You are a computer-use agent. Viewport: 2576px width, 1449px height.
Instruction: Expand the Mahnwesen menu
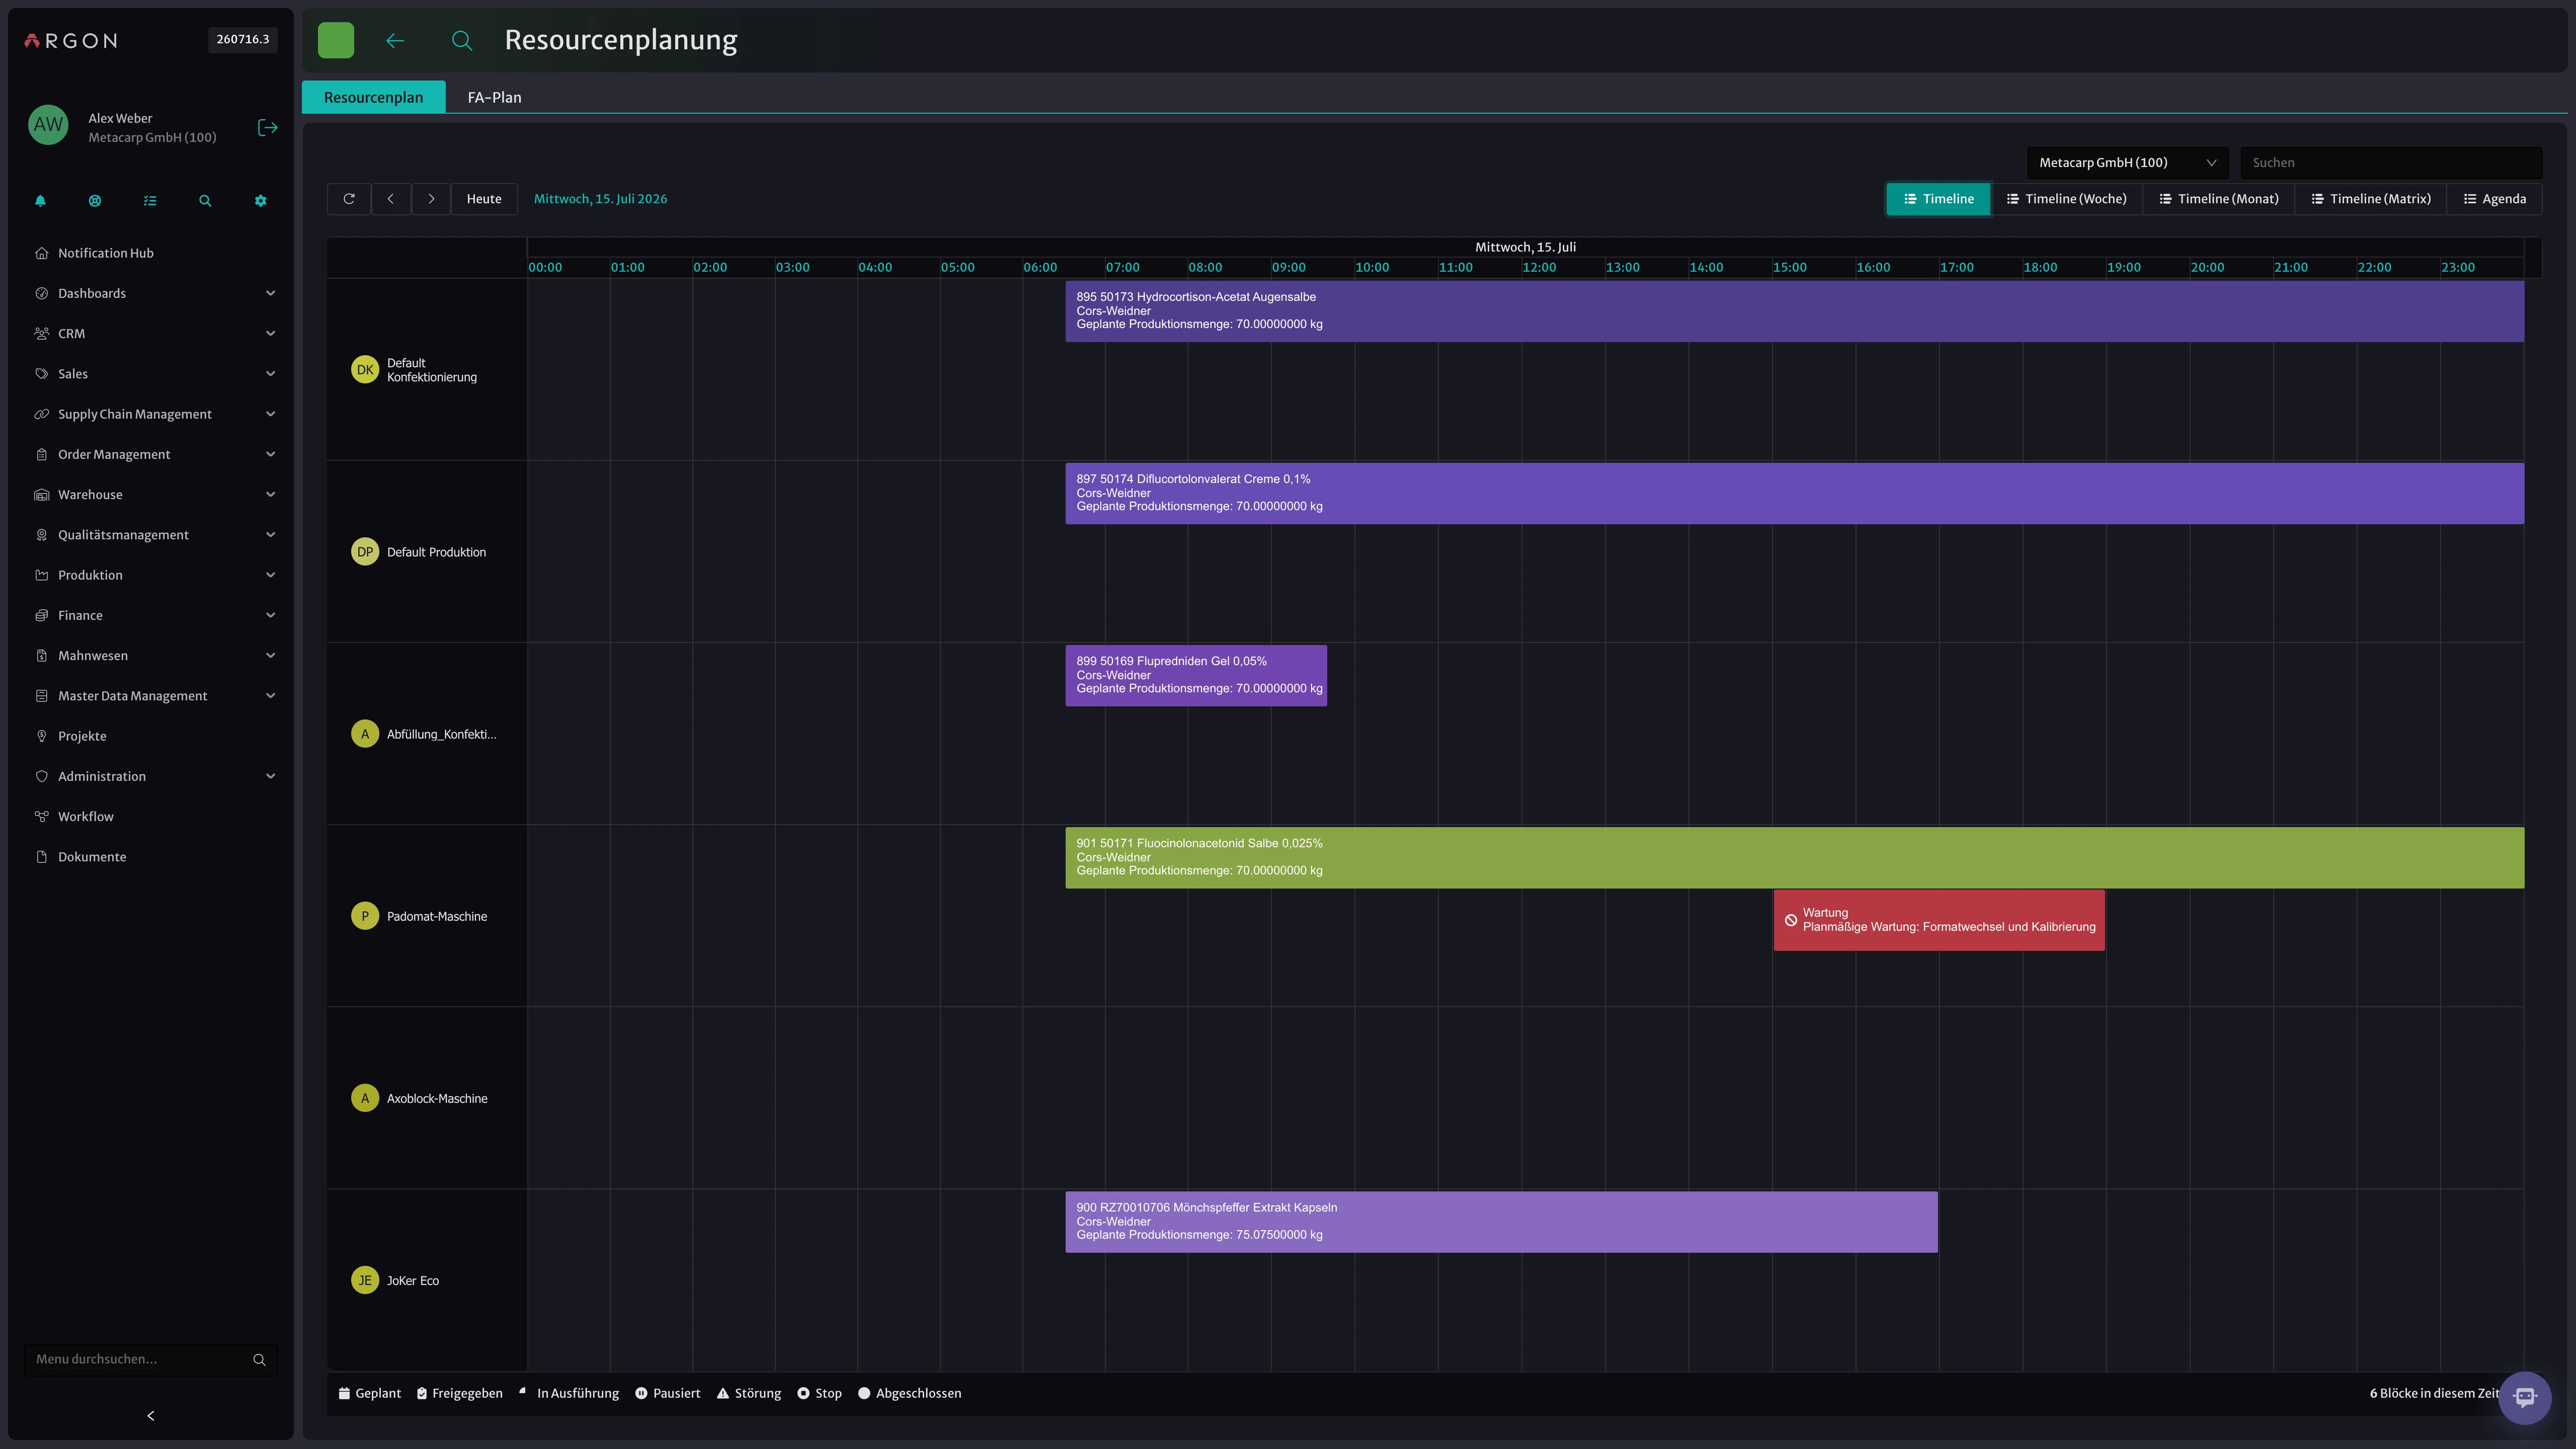click(151, 656)
